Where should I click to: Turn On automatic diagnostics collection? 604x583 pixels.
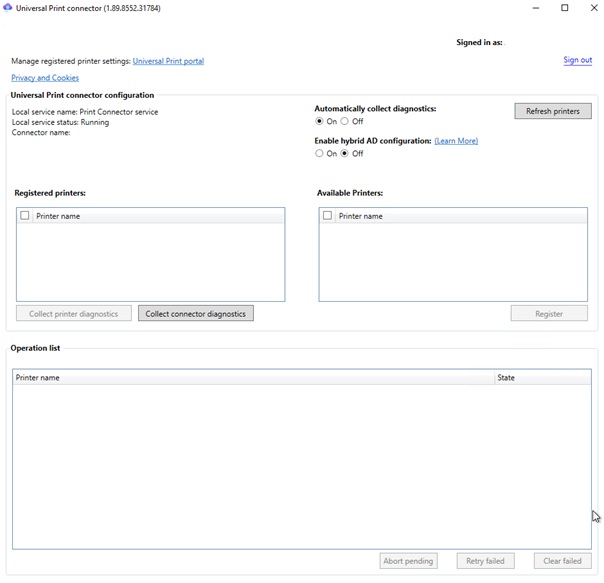coord(319,121)
